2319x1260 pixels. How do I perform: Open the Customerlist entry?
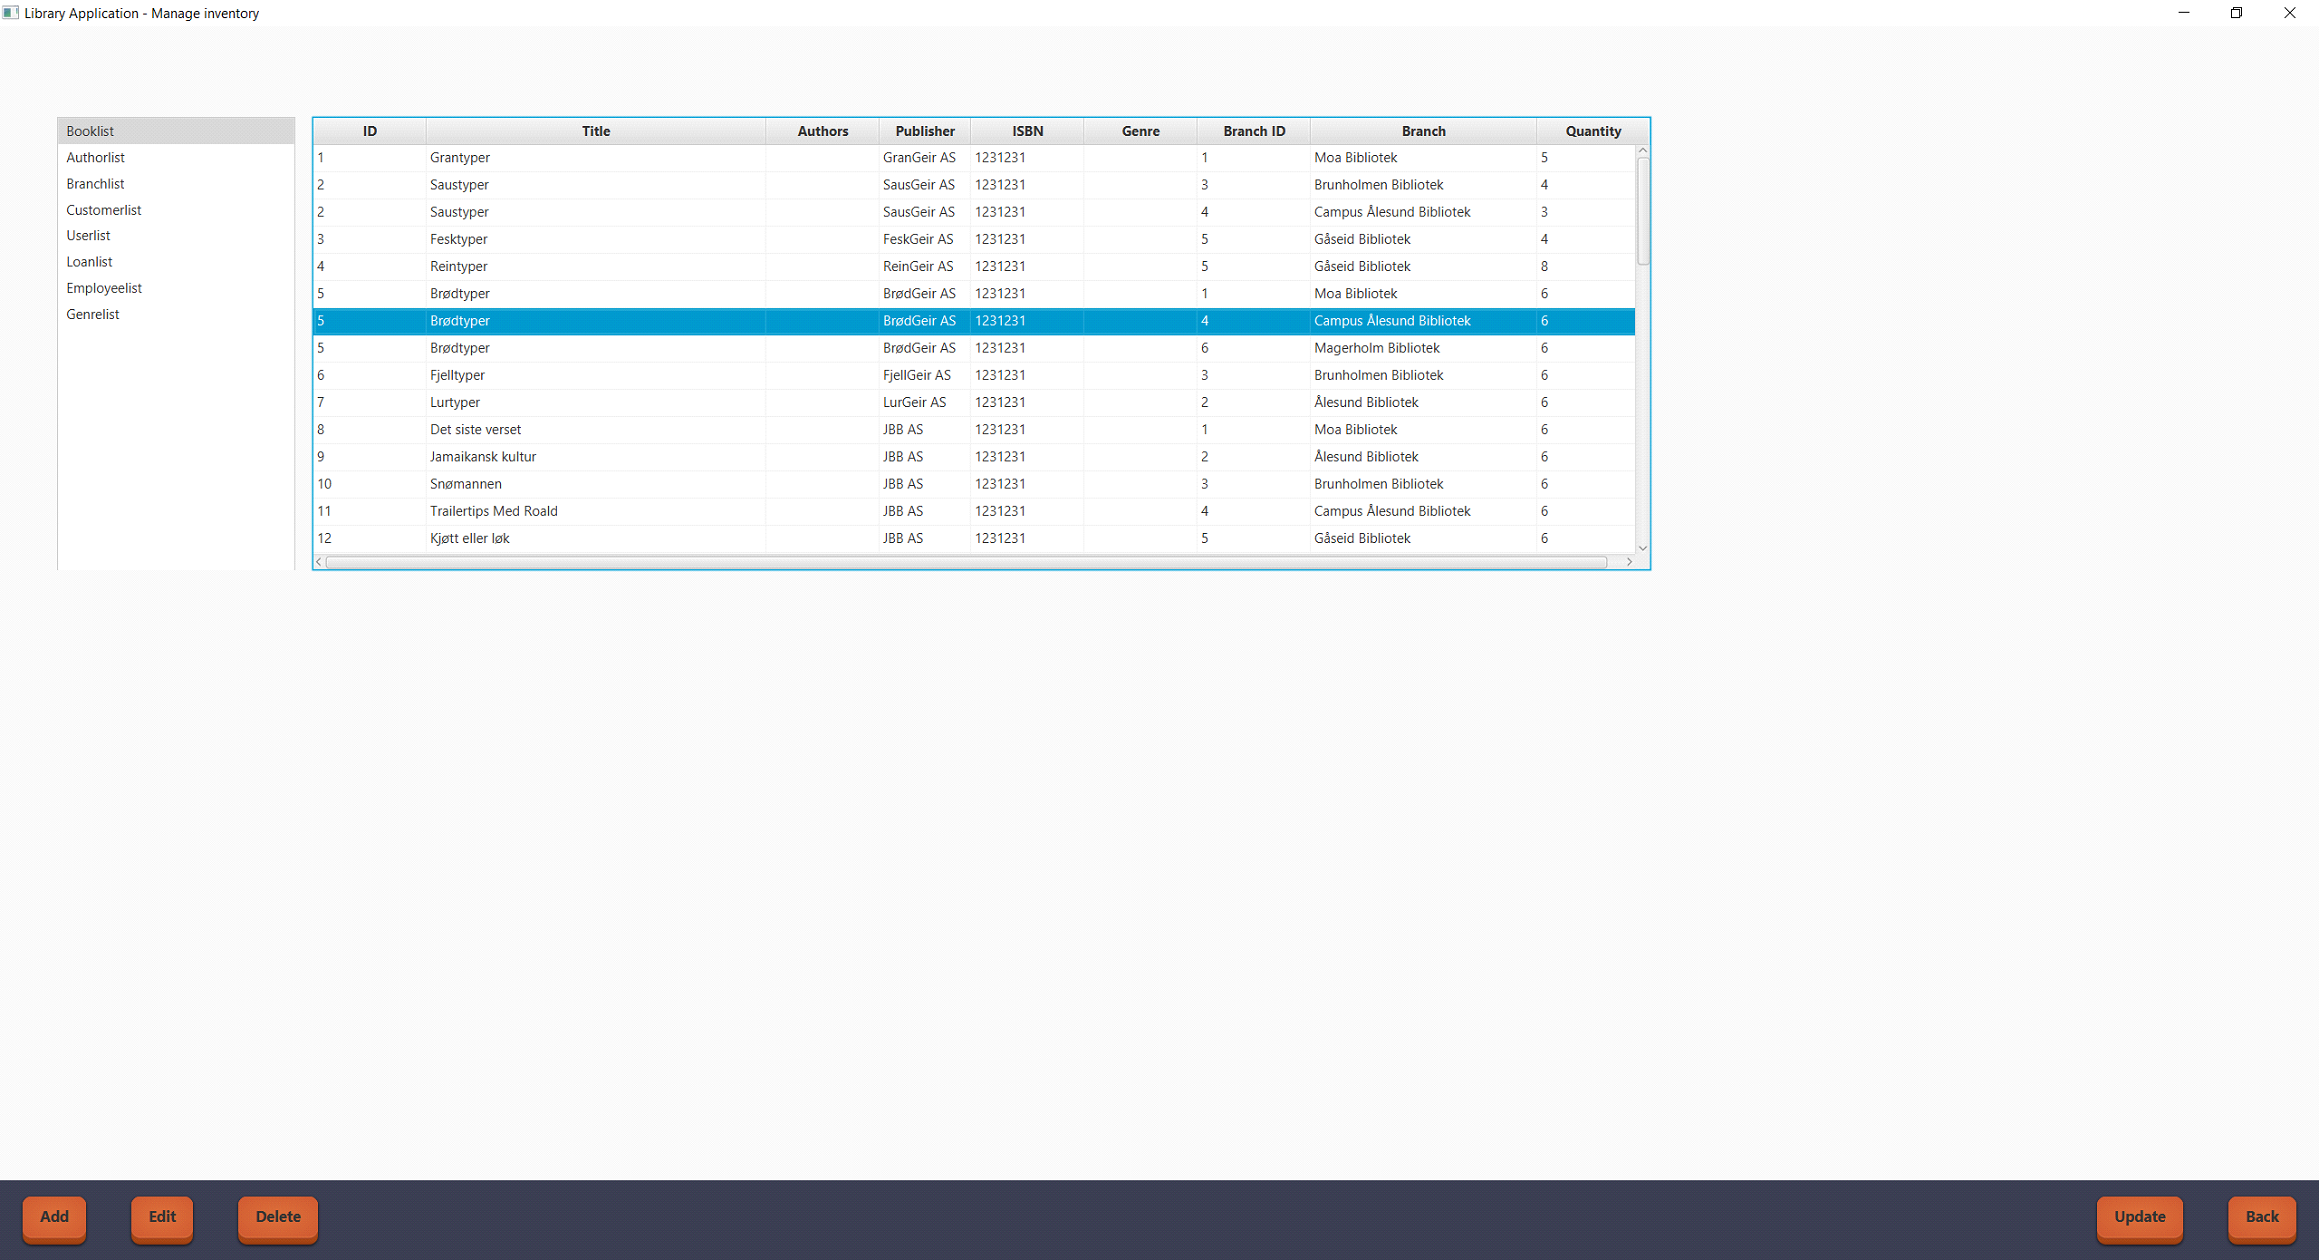103,210
